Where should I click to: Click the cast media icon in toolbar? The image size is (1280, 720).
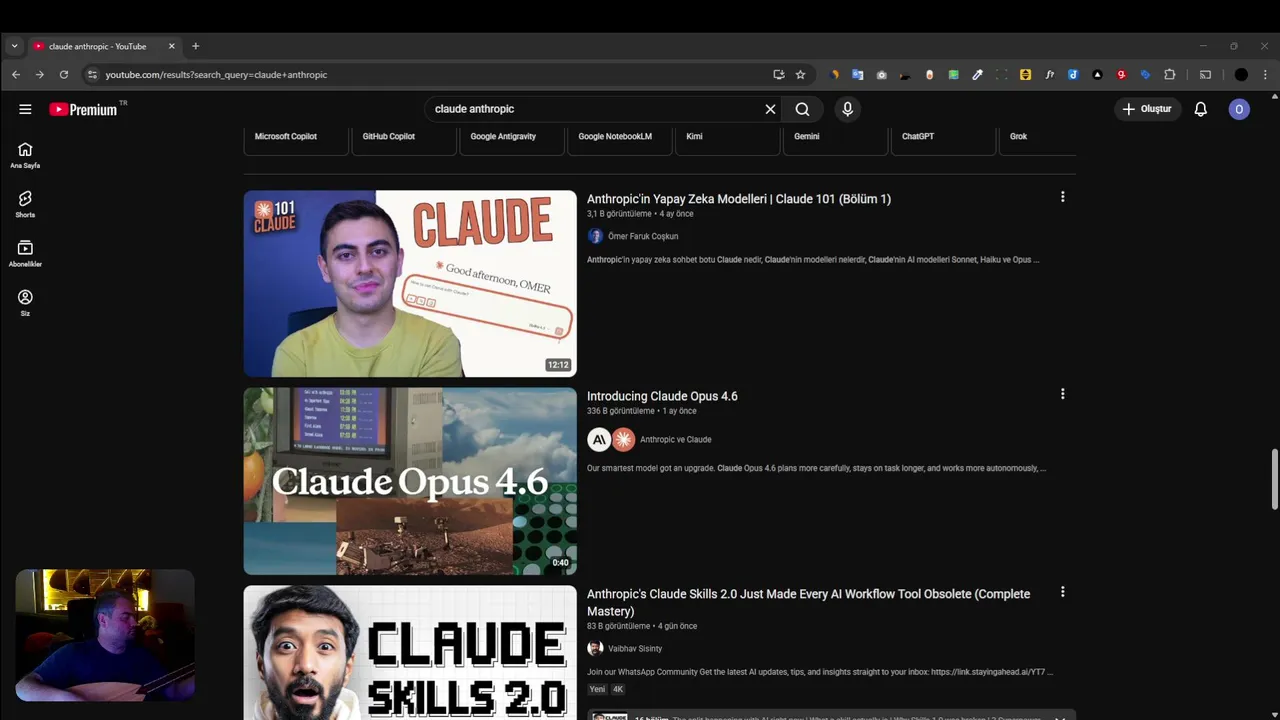pos(1205,74)
